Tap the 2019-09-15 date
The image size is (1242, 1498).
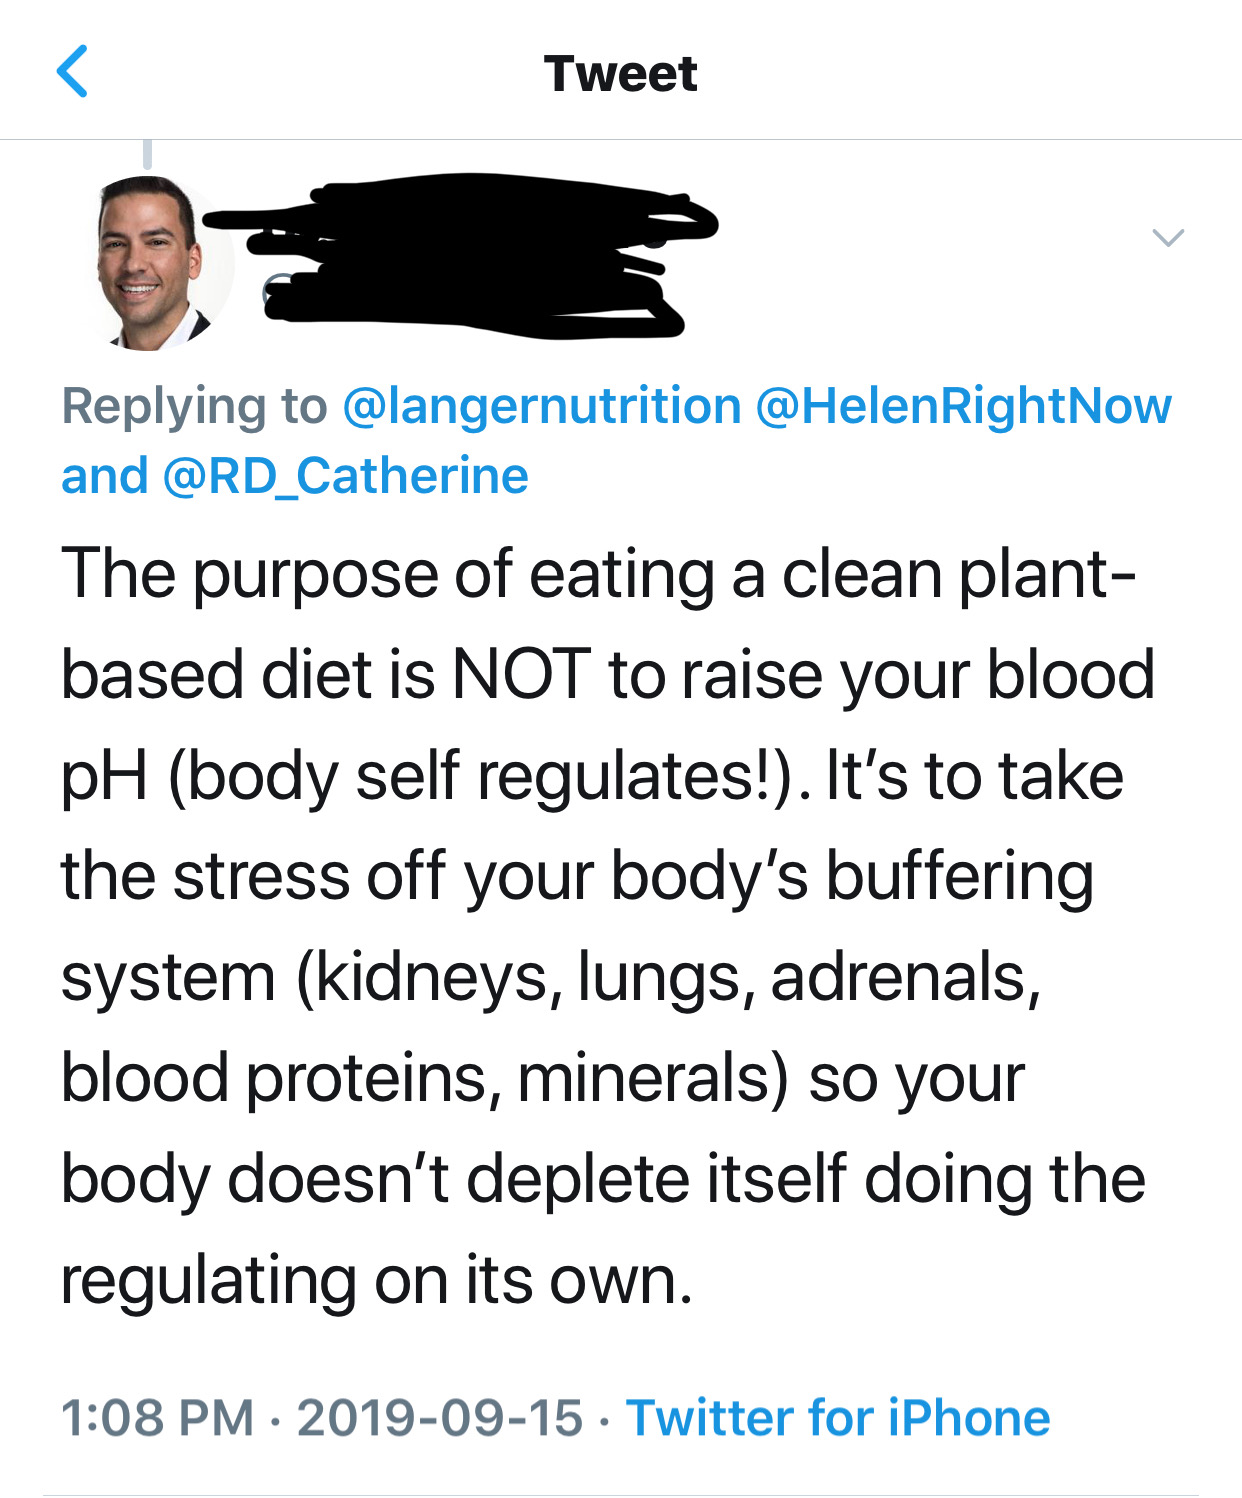tap(440, 1418)
